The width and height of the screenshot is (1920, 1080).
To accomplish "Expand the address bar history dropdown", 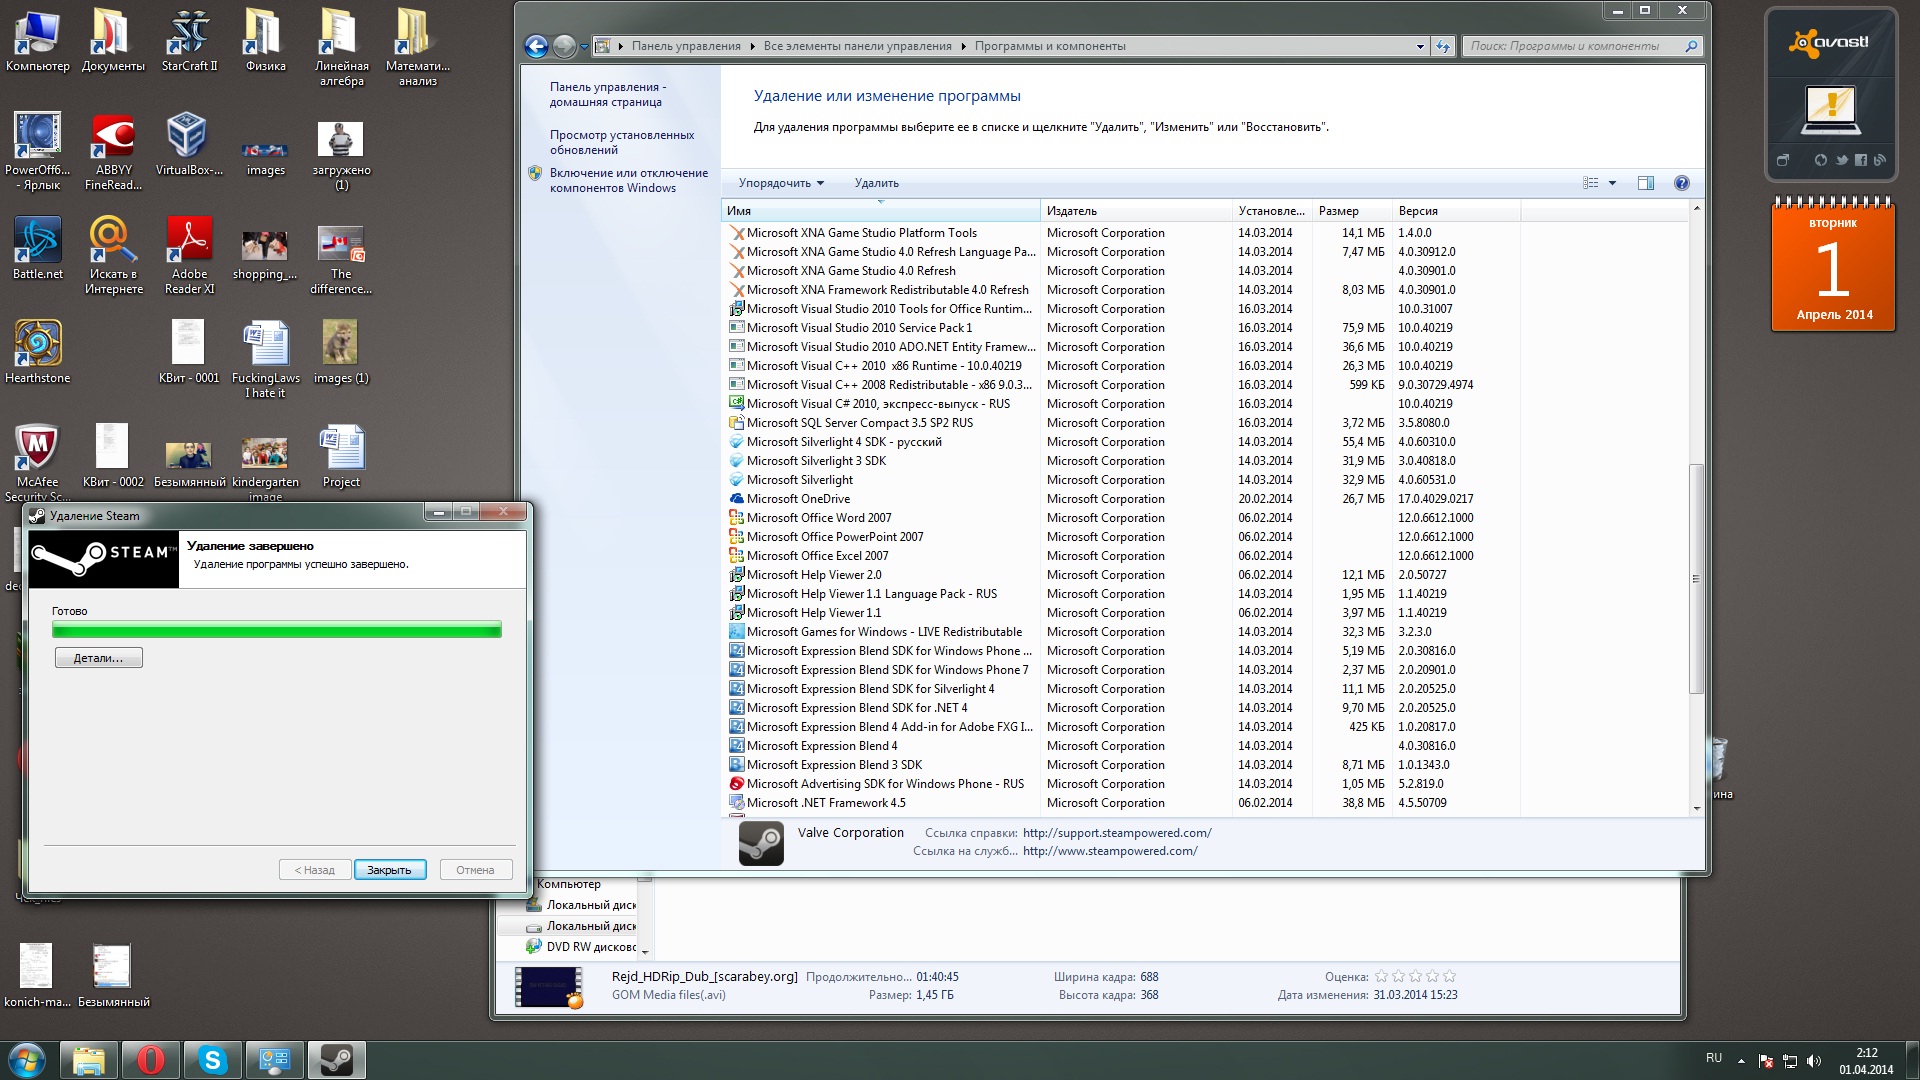I will [1420, 46].
